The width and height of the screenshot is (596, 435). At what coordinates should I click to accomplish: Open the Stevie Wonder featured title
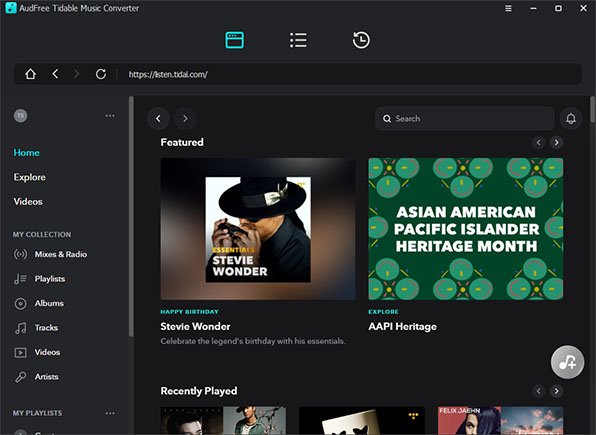click(x=195, y=326)
